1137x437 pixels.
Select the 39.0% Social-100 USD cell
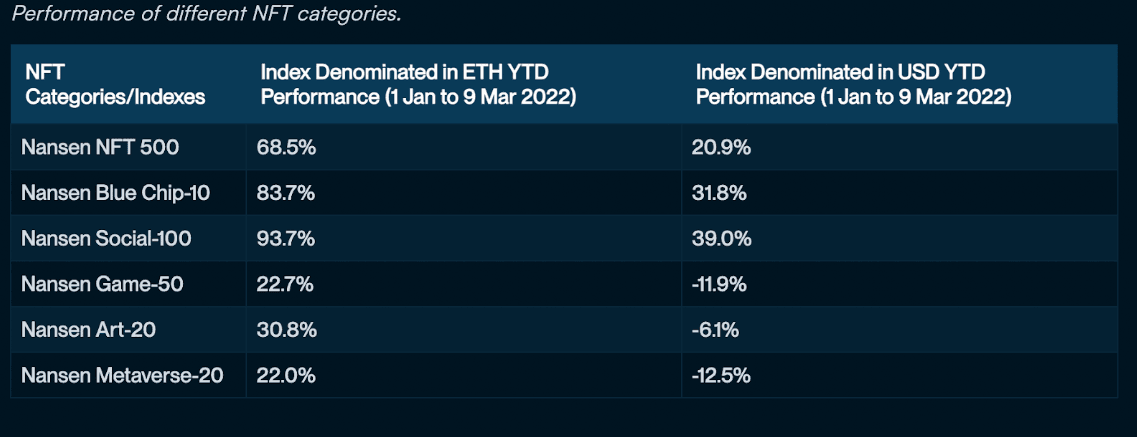[721, 240]
